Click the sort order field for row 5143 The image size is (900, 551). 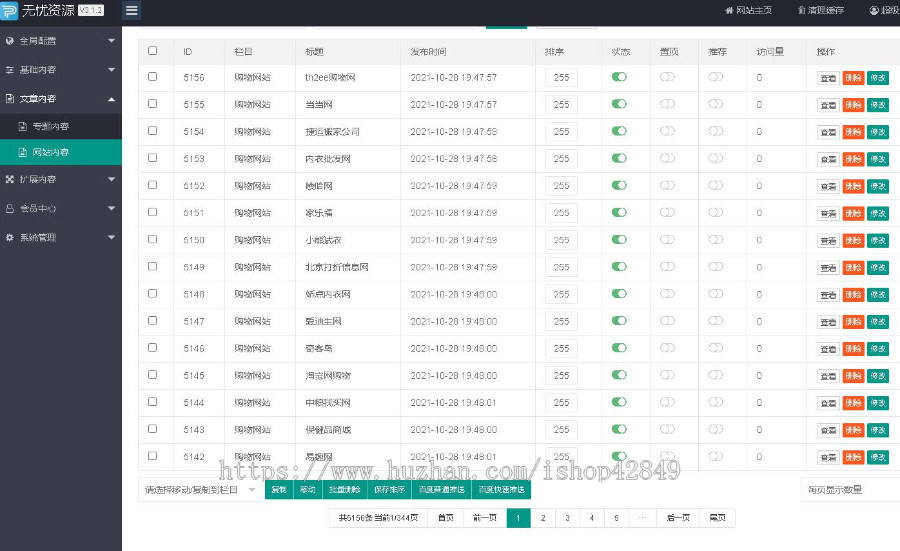561,430
